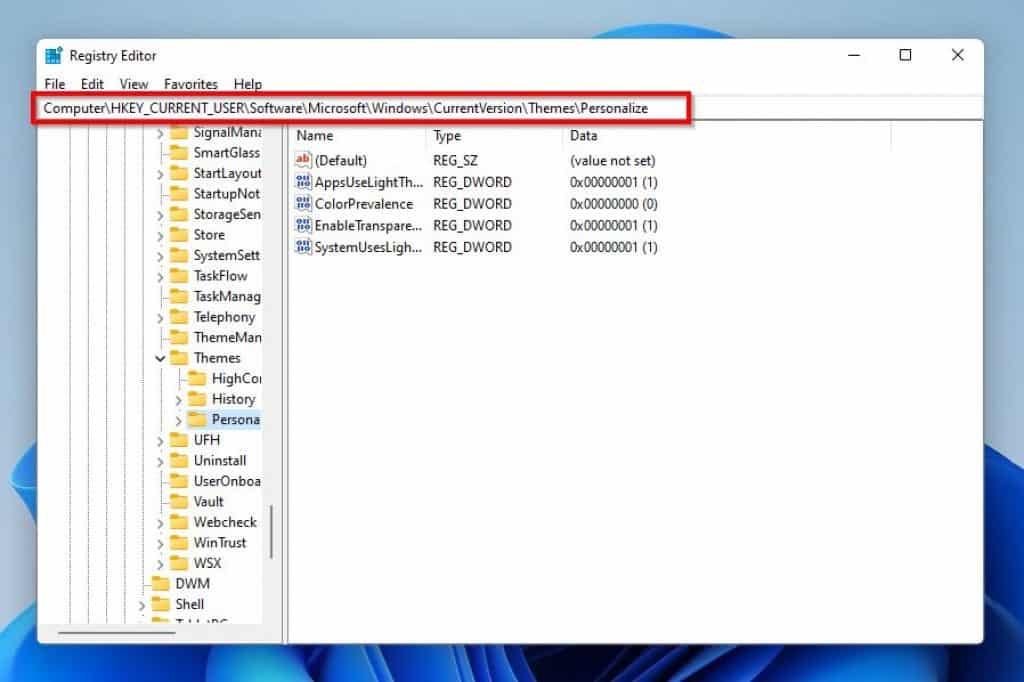Select the SmartGlass folder icon
This screenshot has height=682, width=1024.
[x=179, y=152]
